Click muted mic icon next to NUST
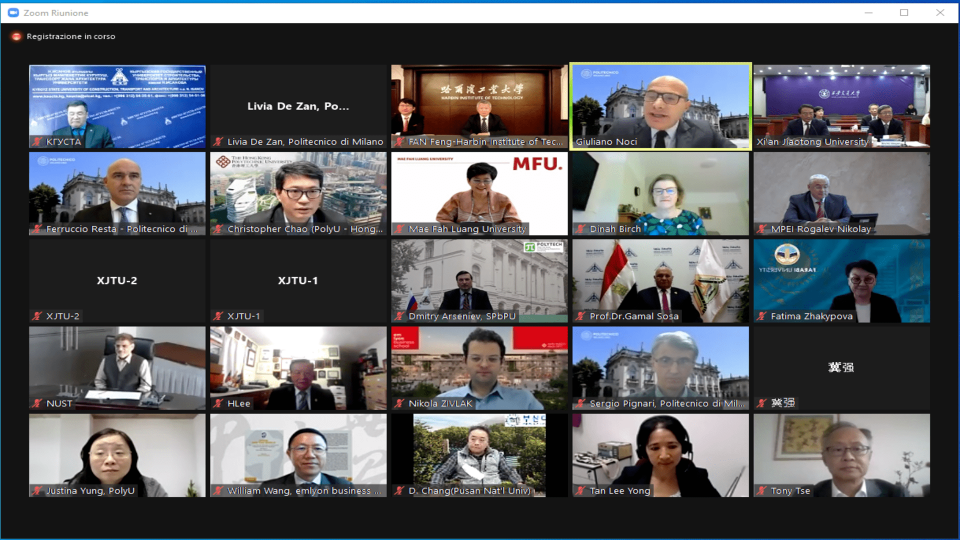Image resolution: width=960 pixels, height=540 pixels. coord(37,404)
